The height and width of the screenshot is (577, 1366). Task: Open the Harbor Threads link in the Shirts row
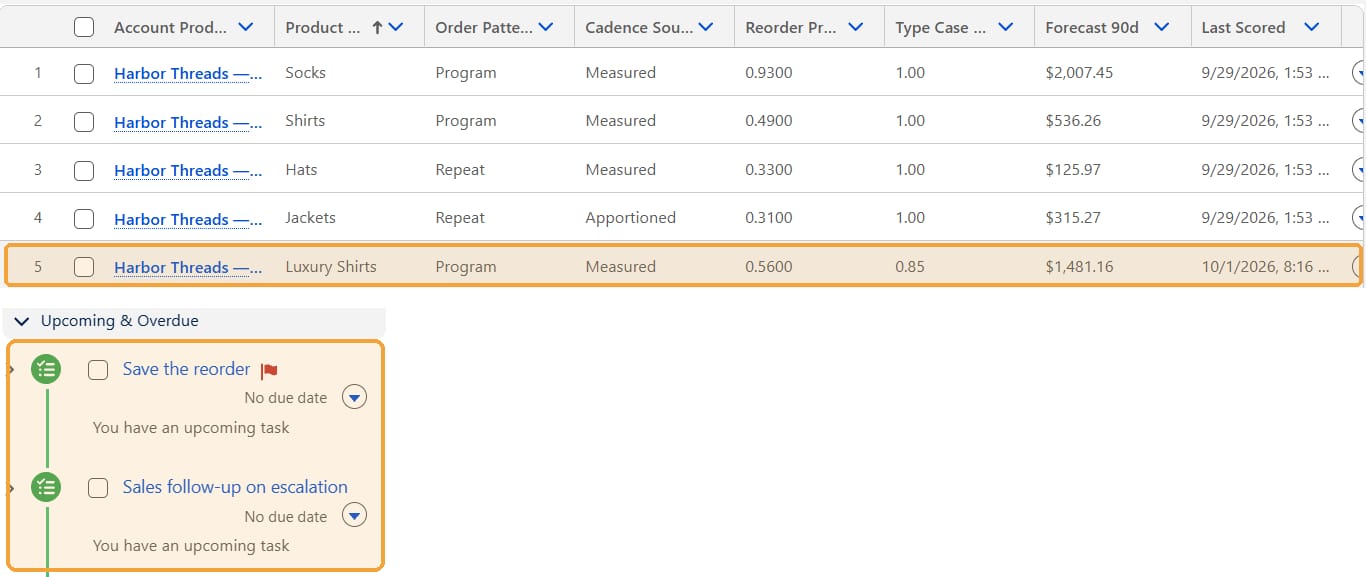coord(188,122)
